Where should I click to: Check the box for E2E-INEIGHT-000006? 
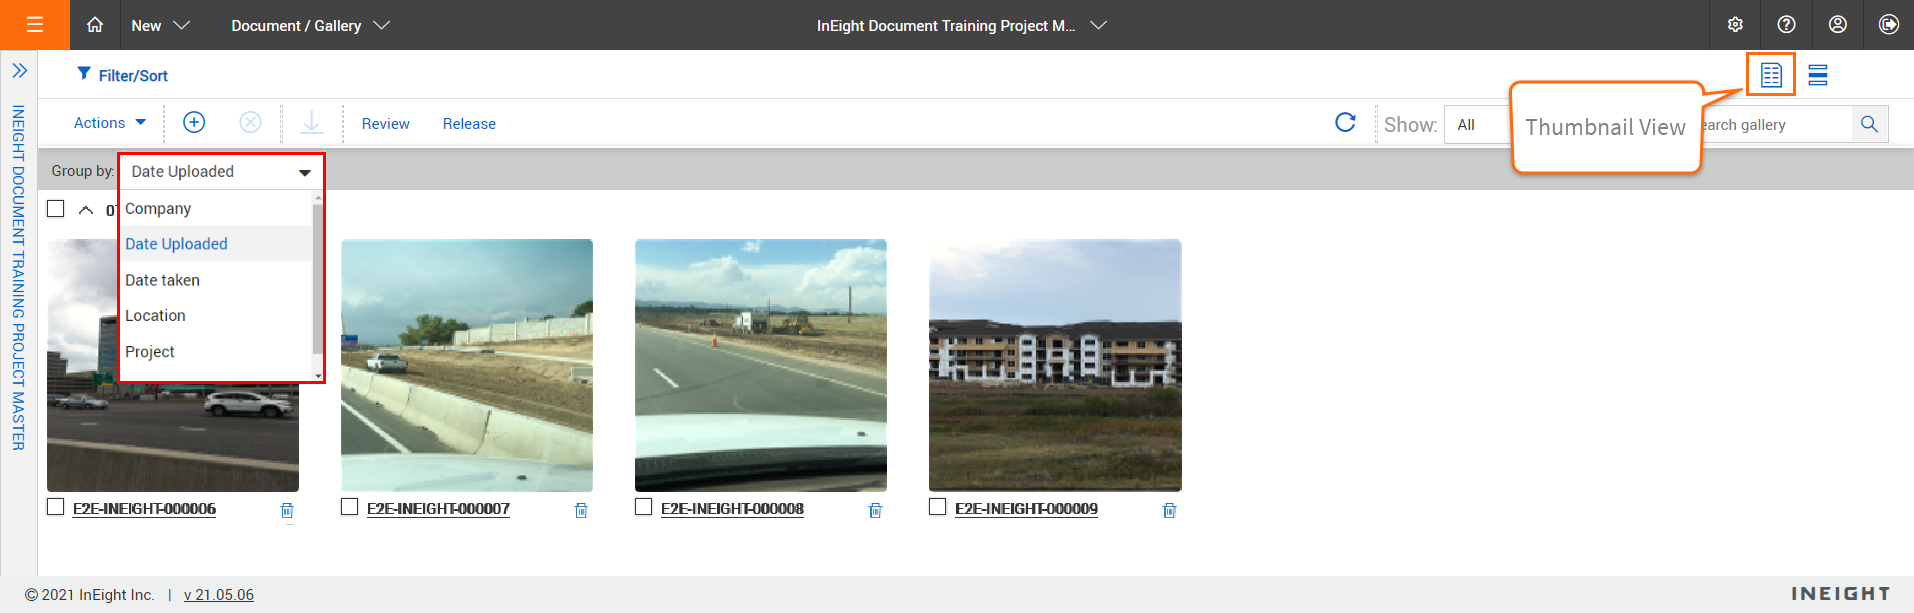[x=56, y=507]
